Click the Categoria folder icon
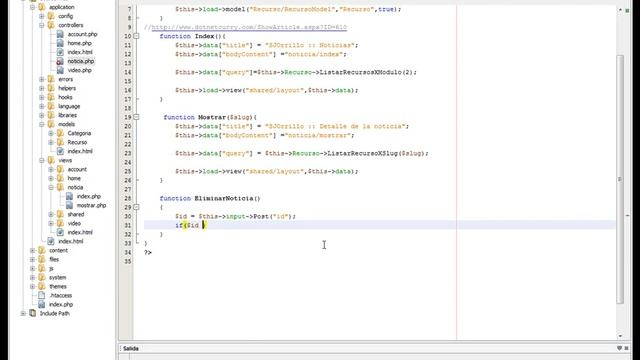 (60, 133)
